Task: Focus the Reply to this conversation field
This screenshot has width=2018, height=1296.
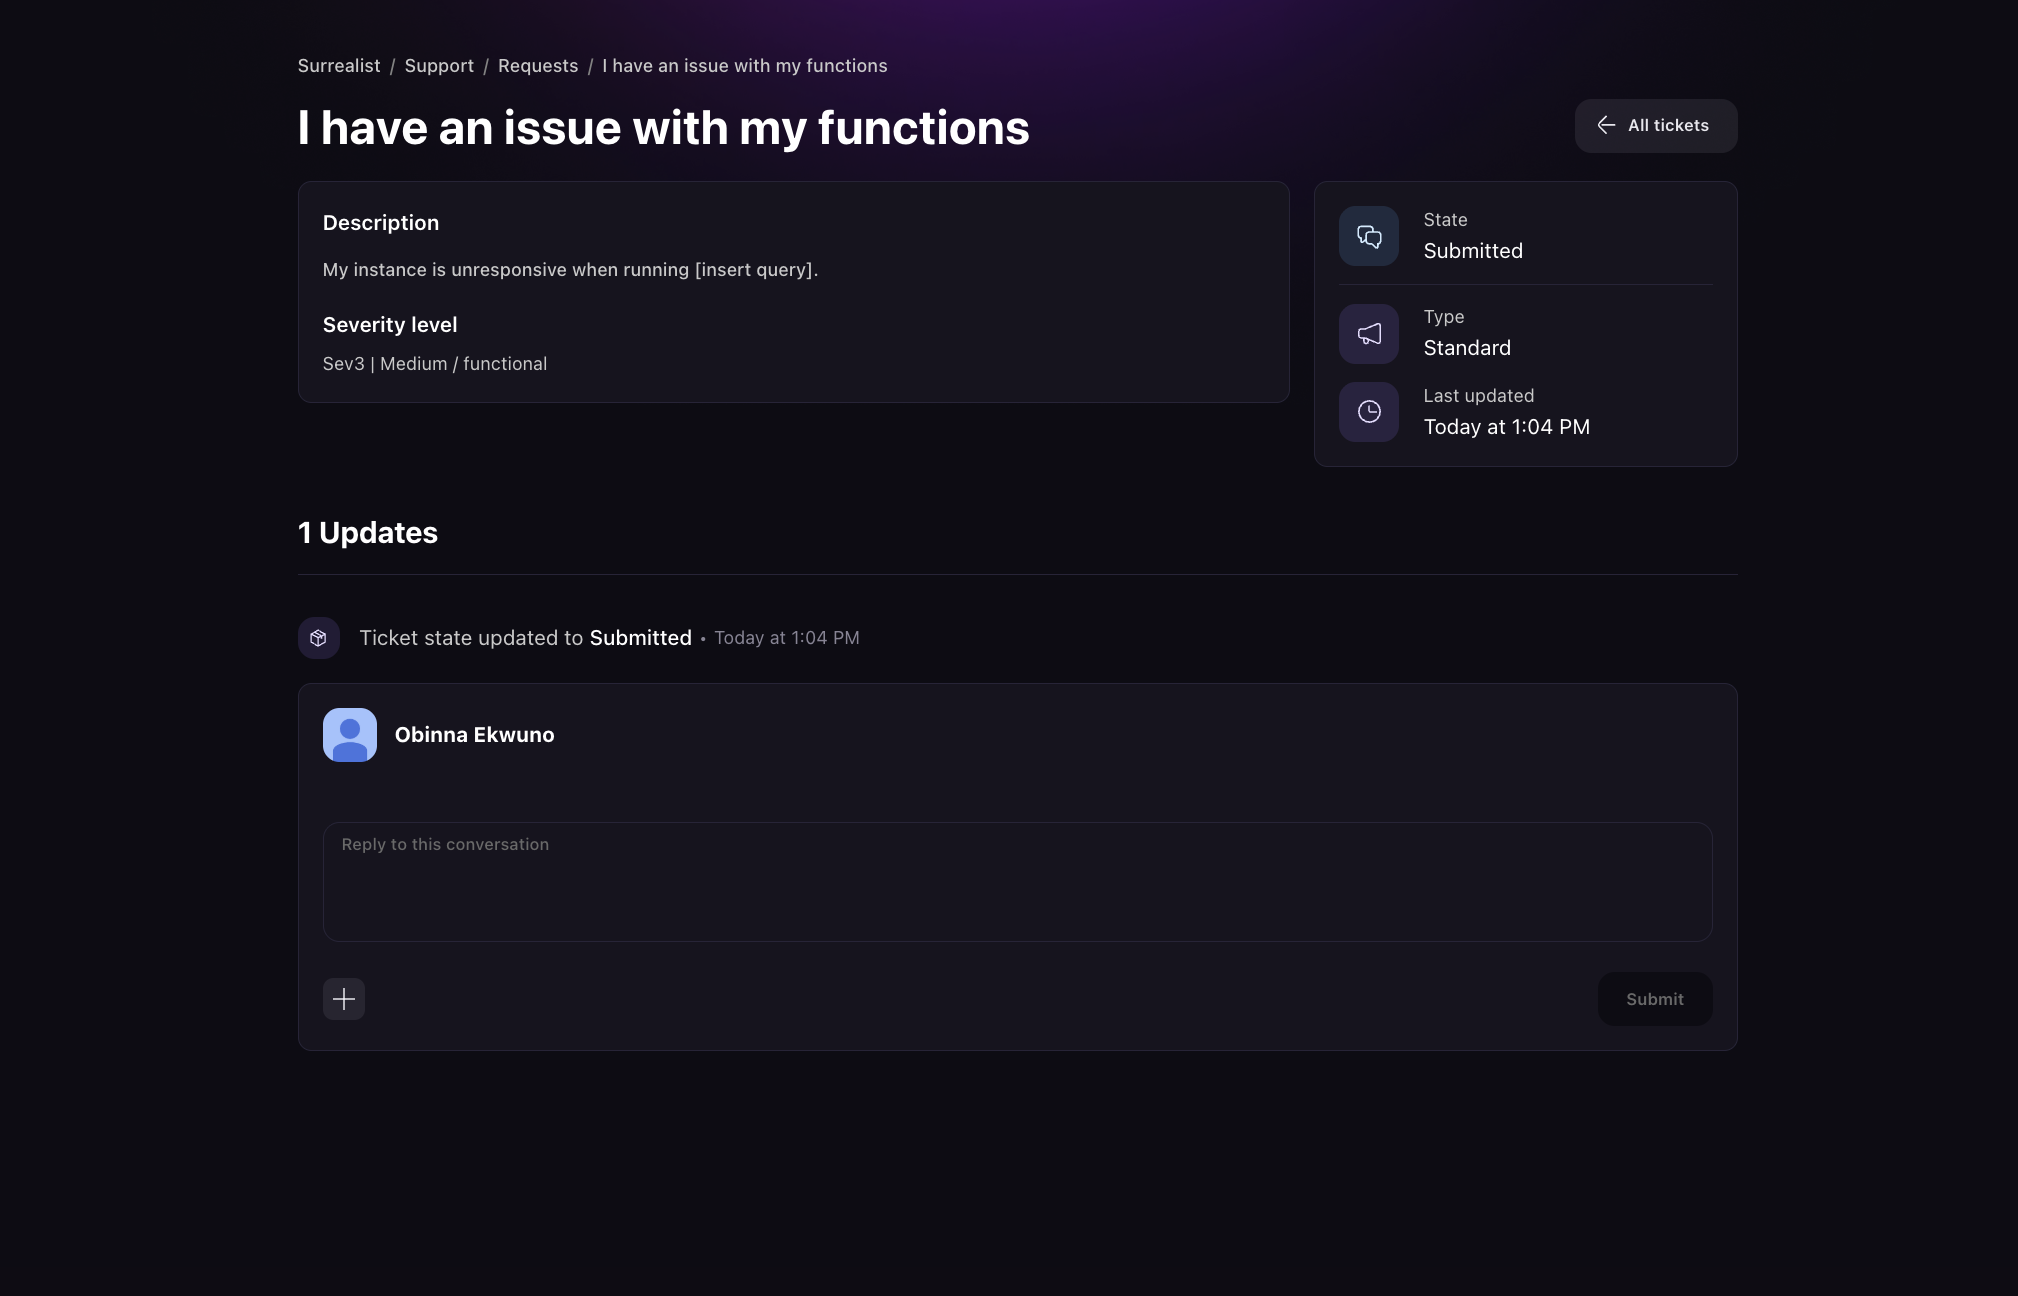Action: pos(1017,881)
